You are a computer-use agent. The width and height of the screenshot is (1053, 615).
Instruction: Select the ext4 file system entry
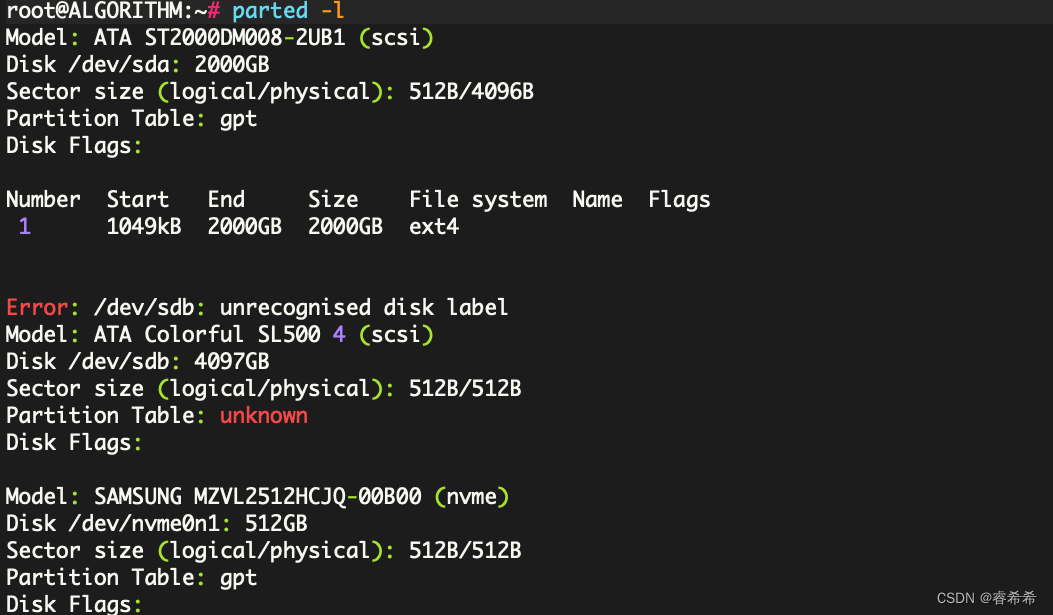point(433,226)
